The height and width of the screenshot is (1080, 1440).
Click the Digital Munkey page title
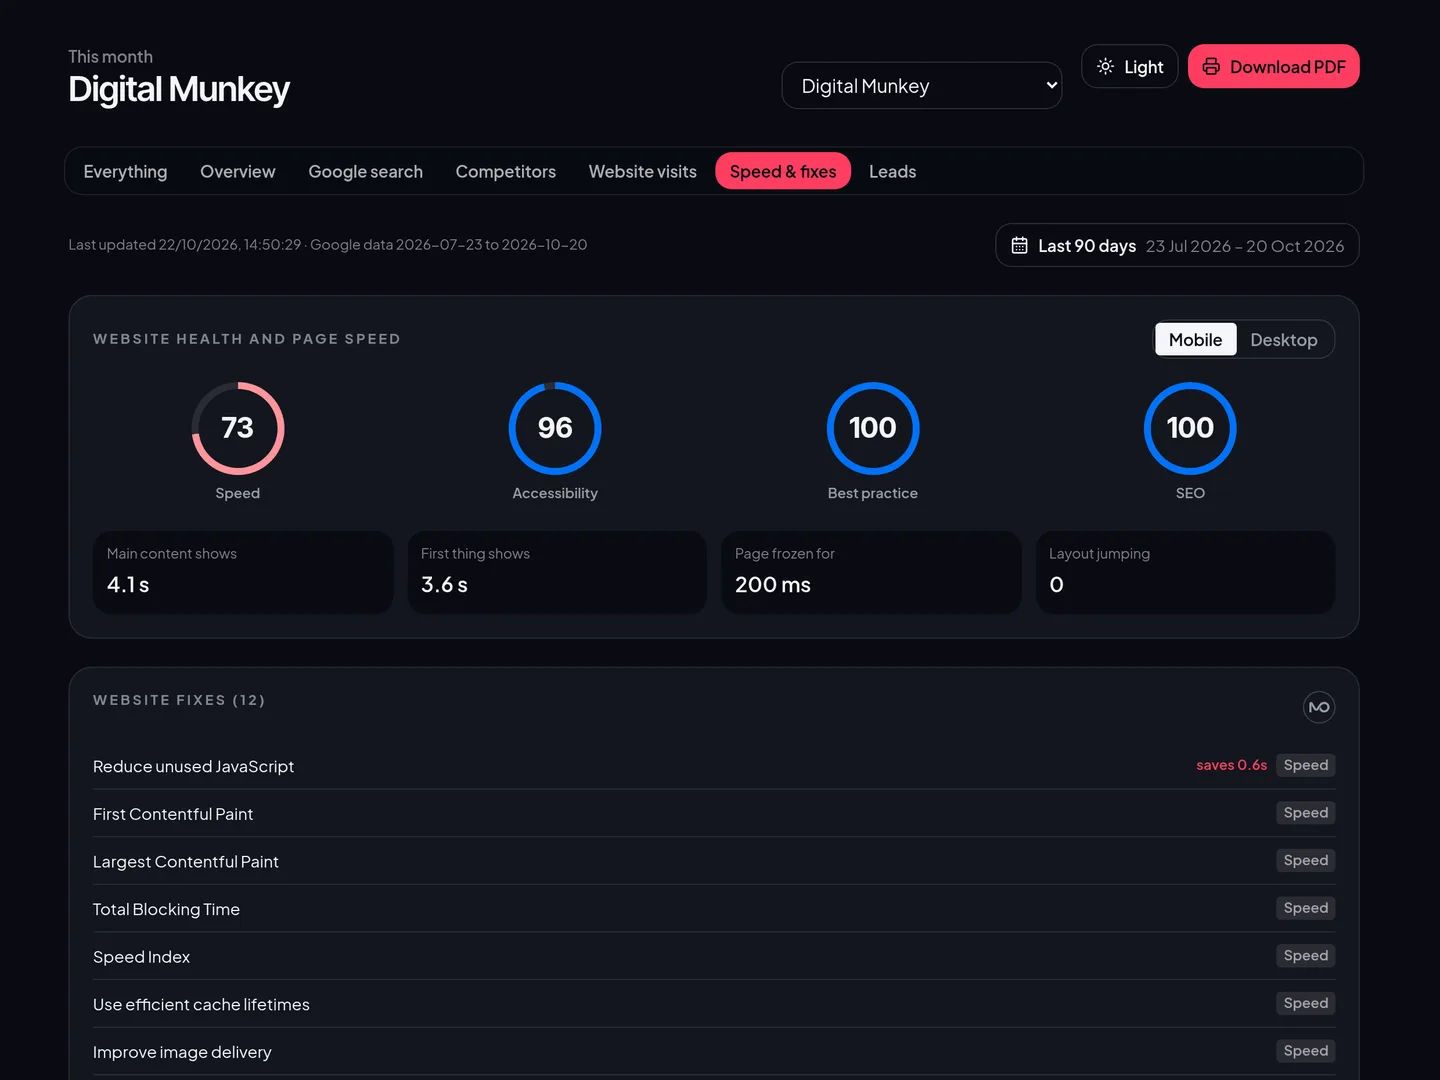coord(179,90)
